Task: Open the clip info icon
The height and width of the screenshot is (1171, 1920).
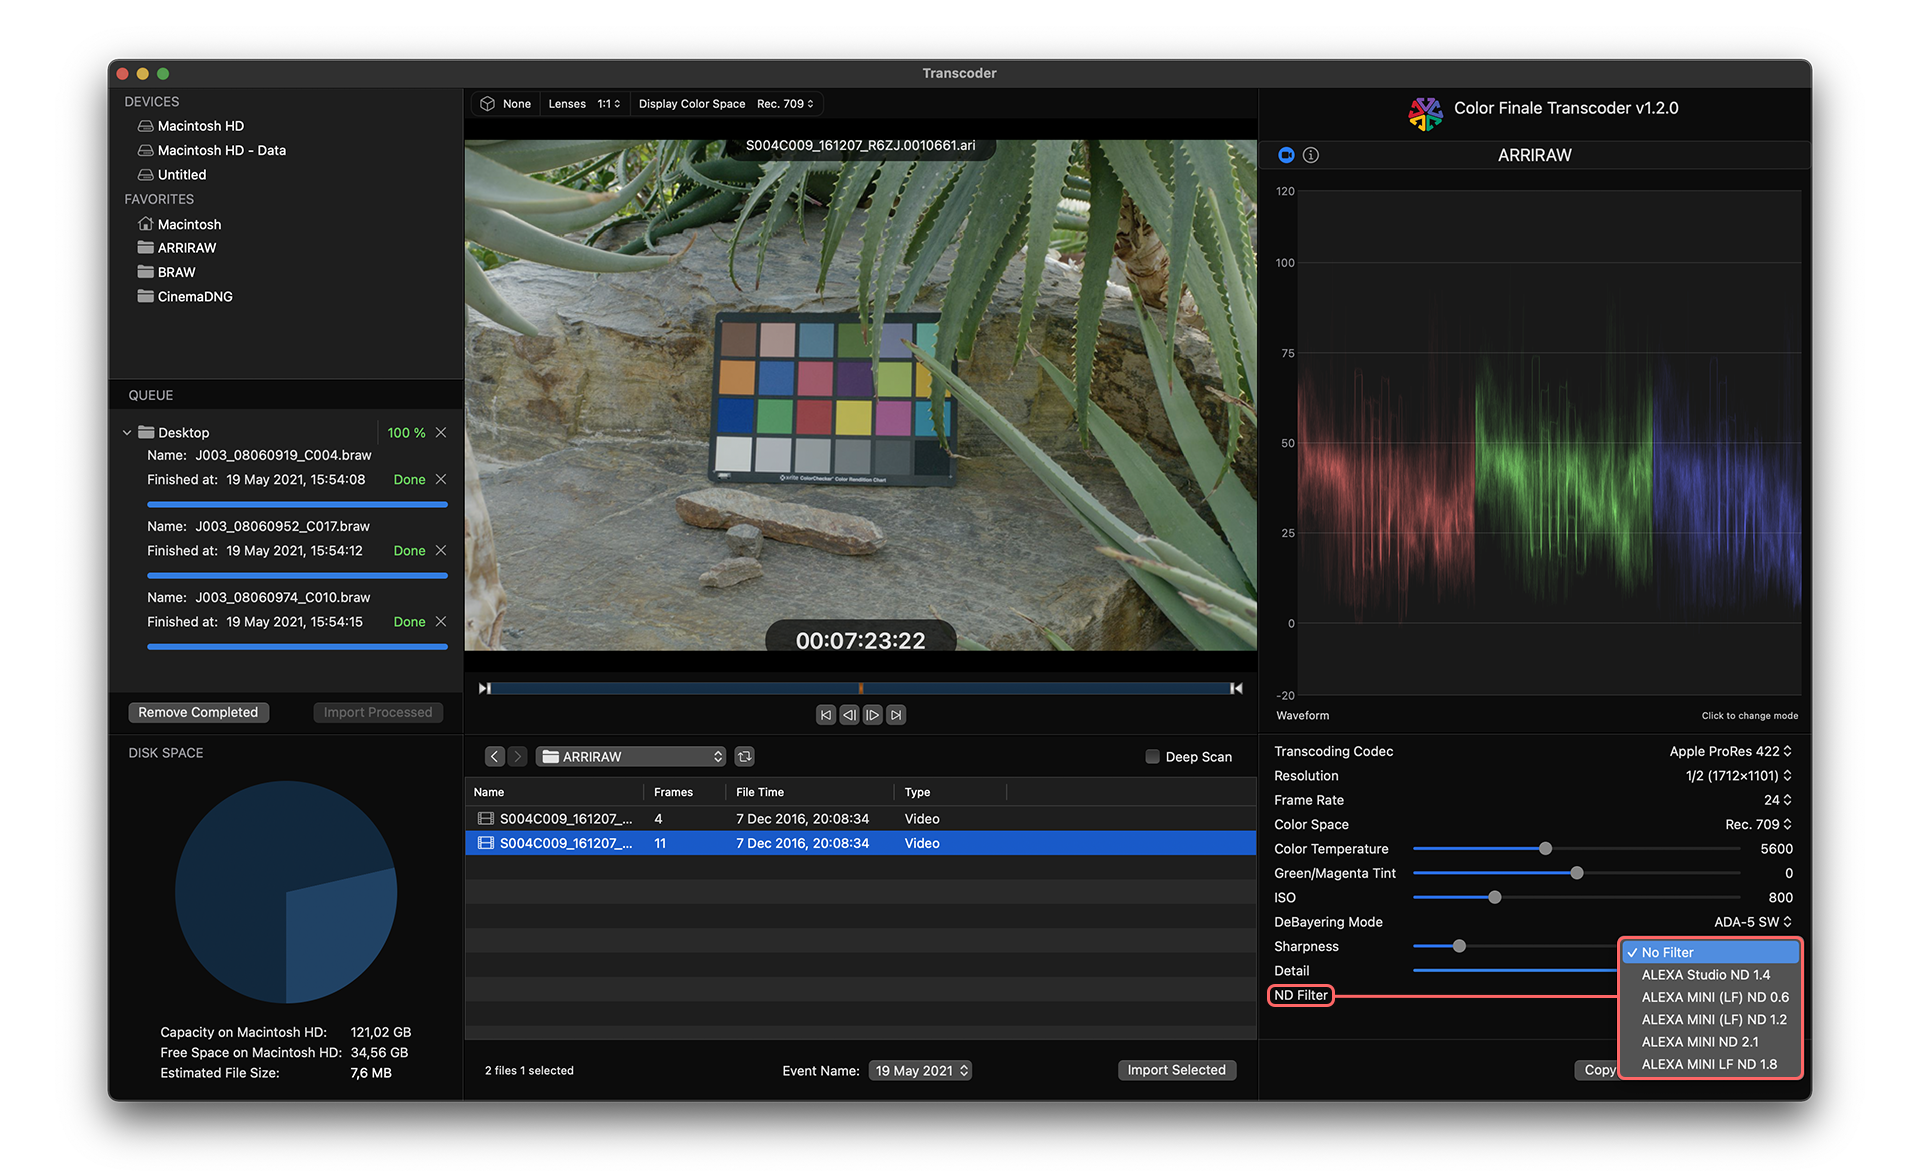Action: [x=1311, y=155]
